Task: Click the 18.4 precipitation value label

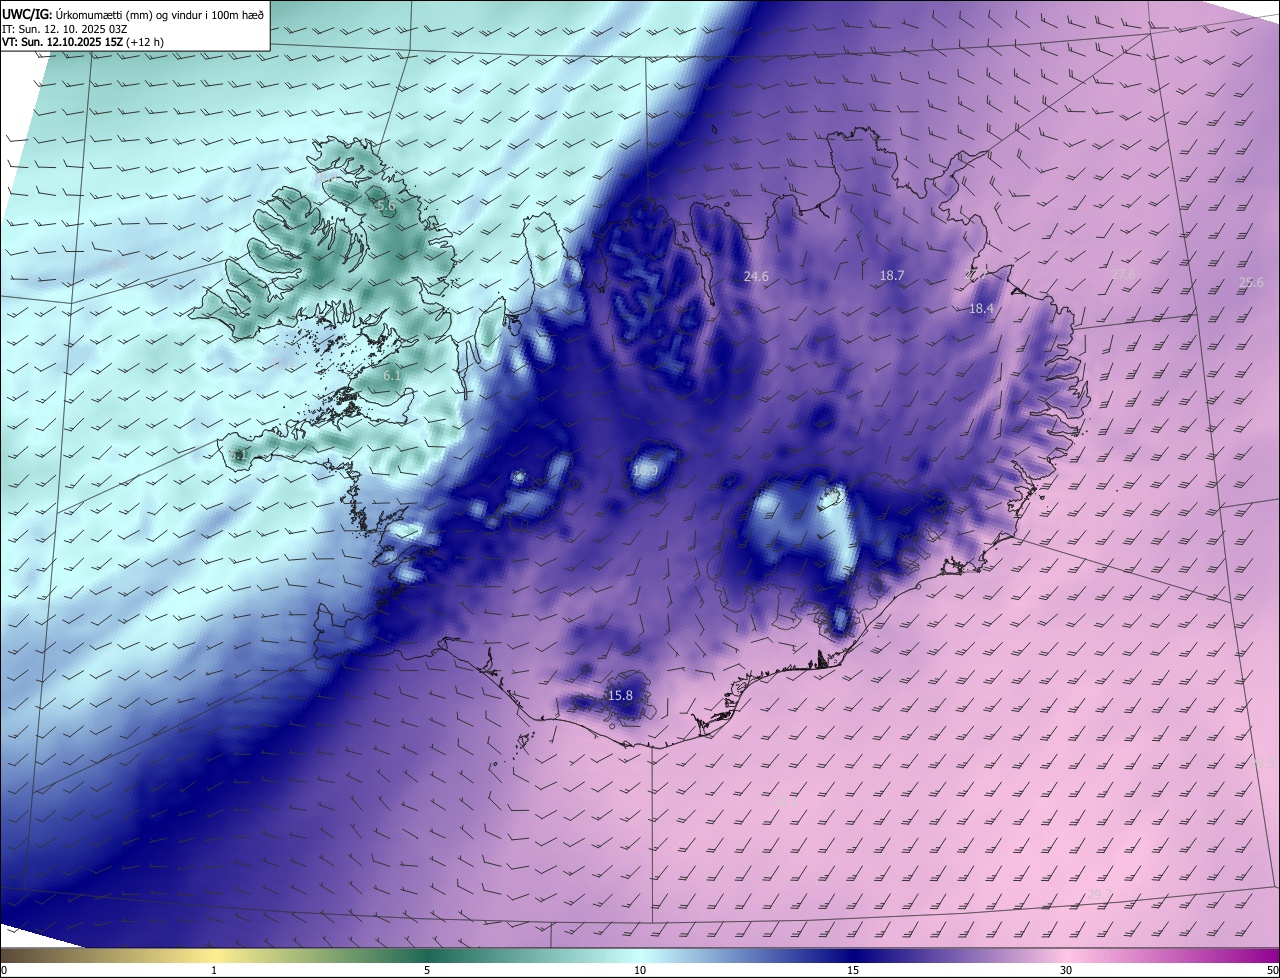Action: tap(981, 309)
